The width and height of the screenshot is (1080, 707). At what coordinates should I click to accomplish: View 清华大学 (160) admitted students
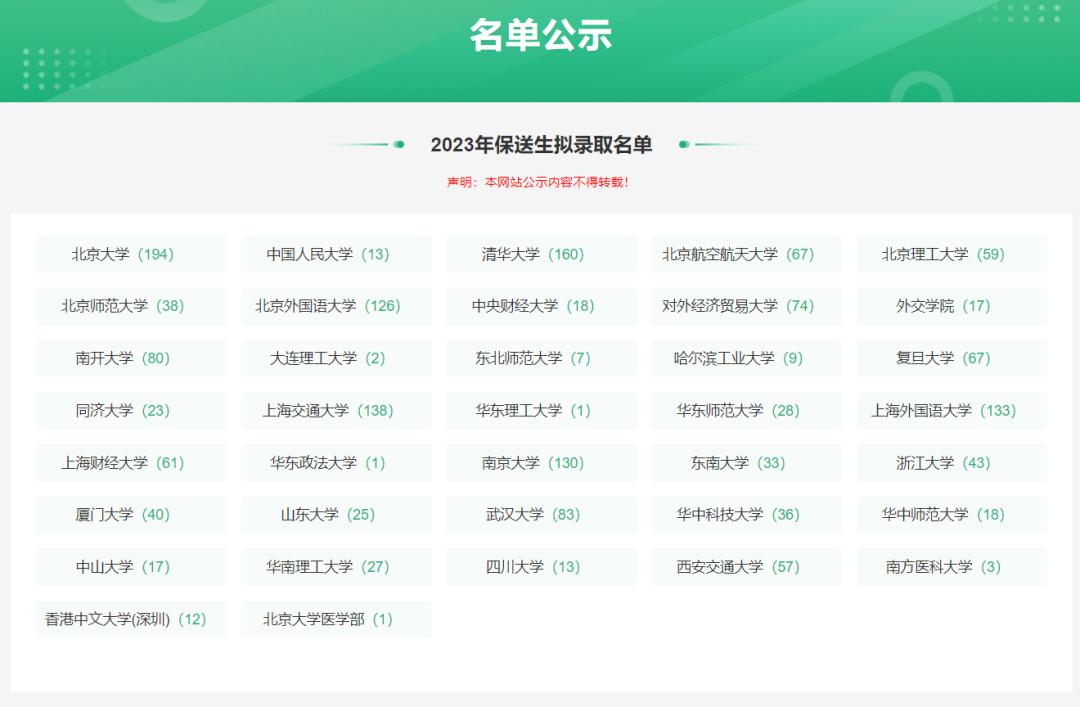pos(541,254)
